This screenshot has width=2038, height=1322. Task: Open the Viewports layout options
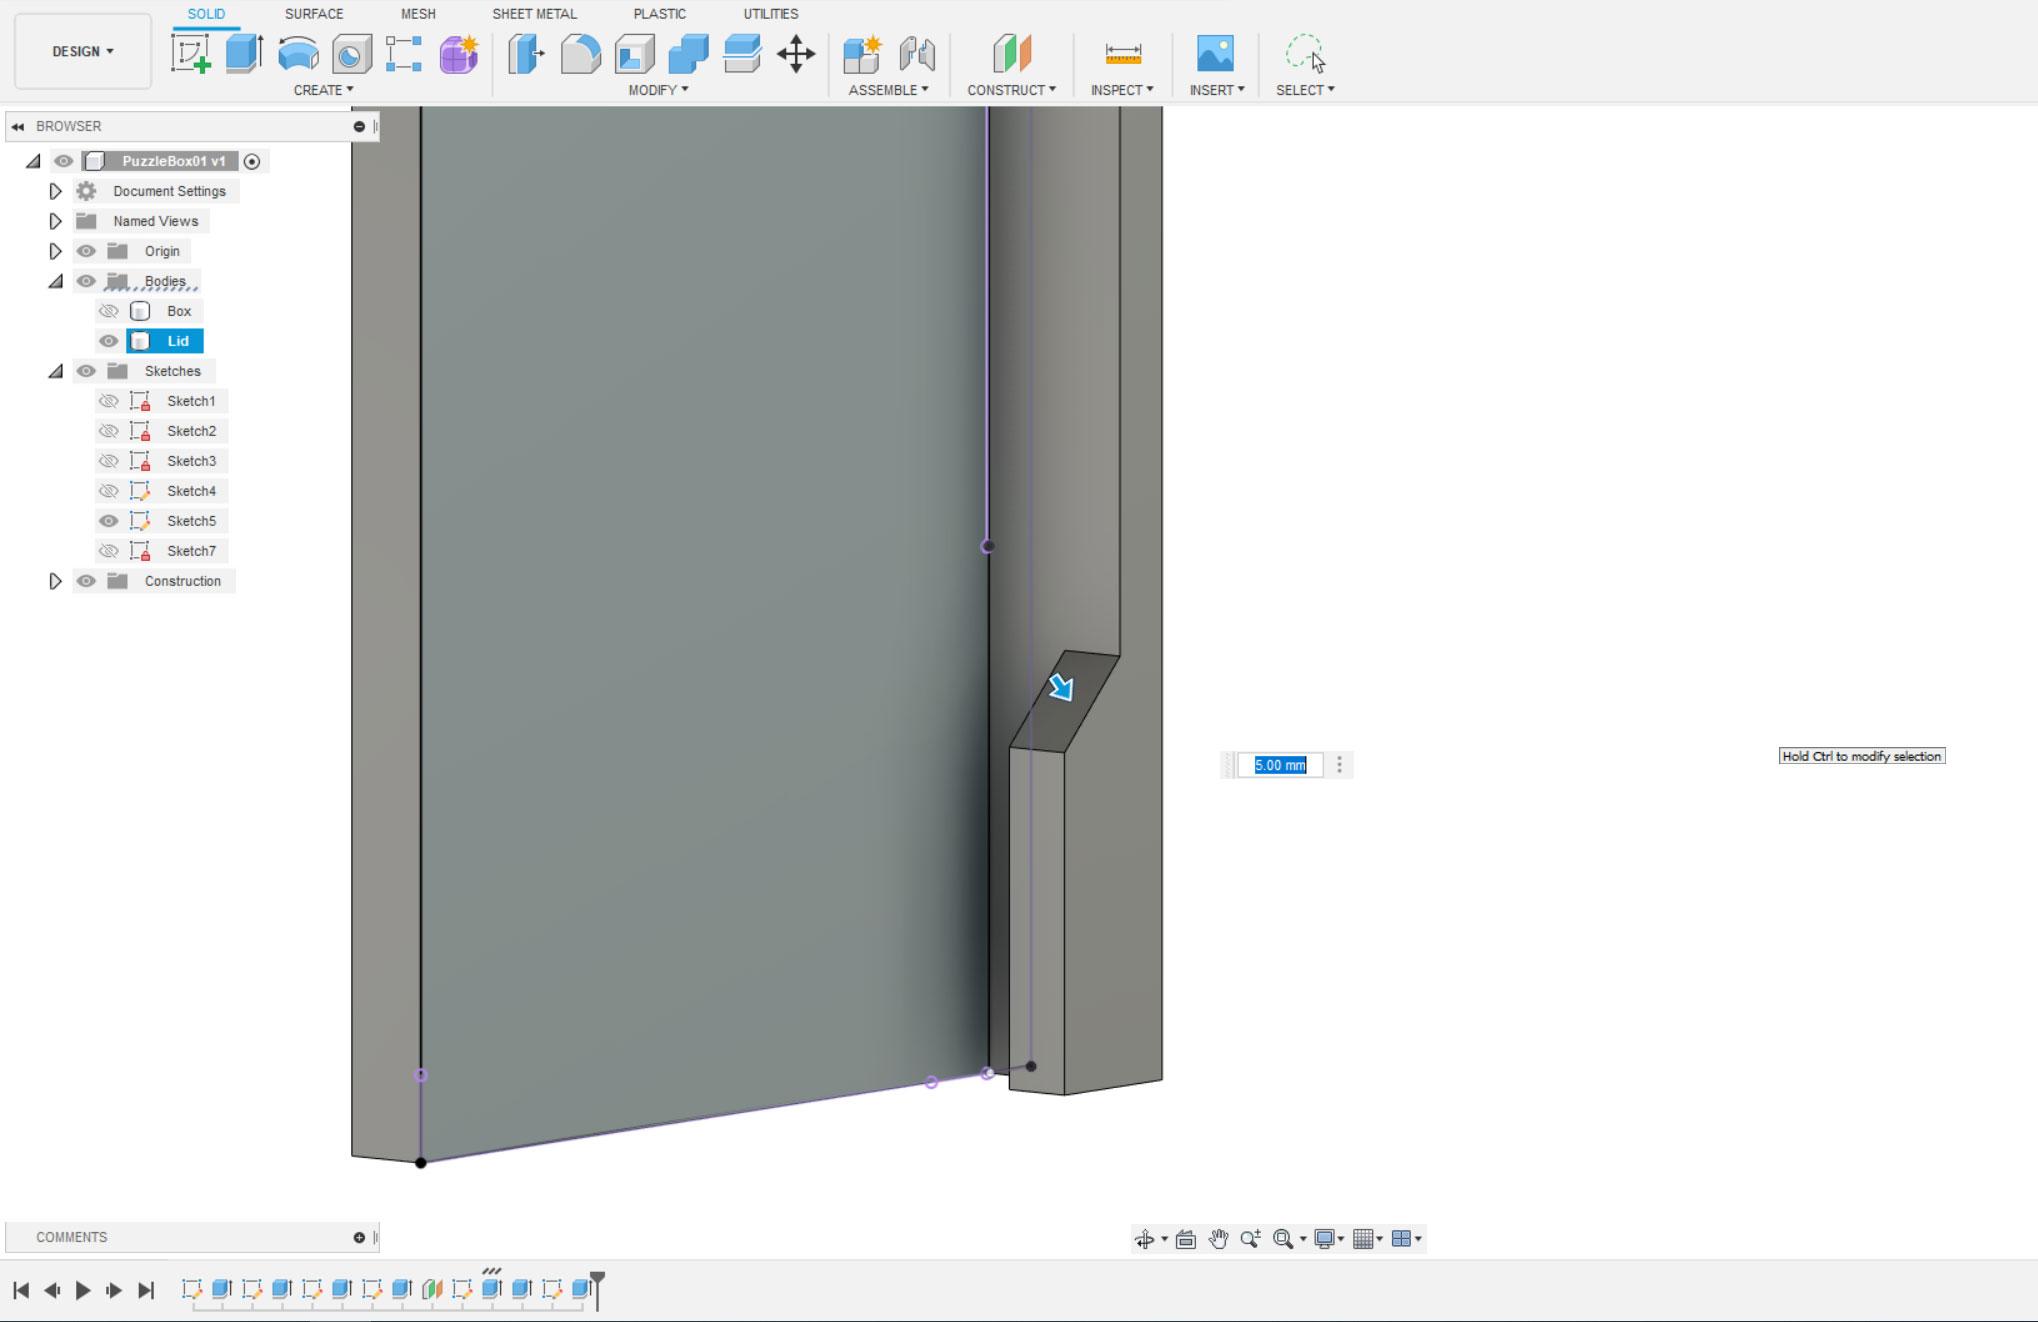(x=1401, y=1239)
